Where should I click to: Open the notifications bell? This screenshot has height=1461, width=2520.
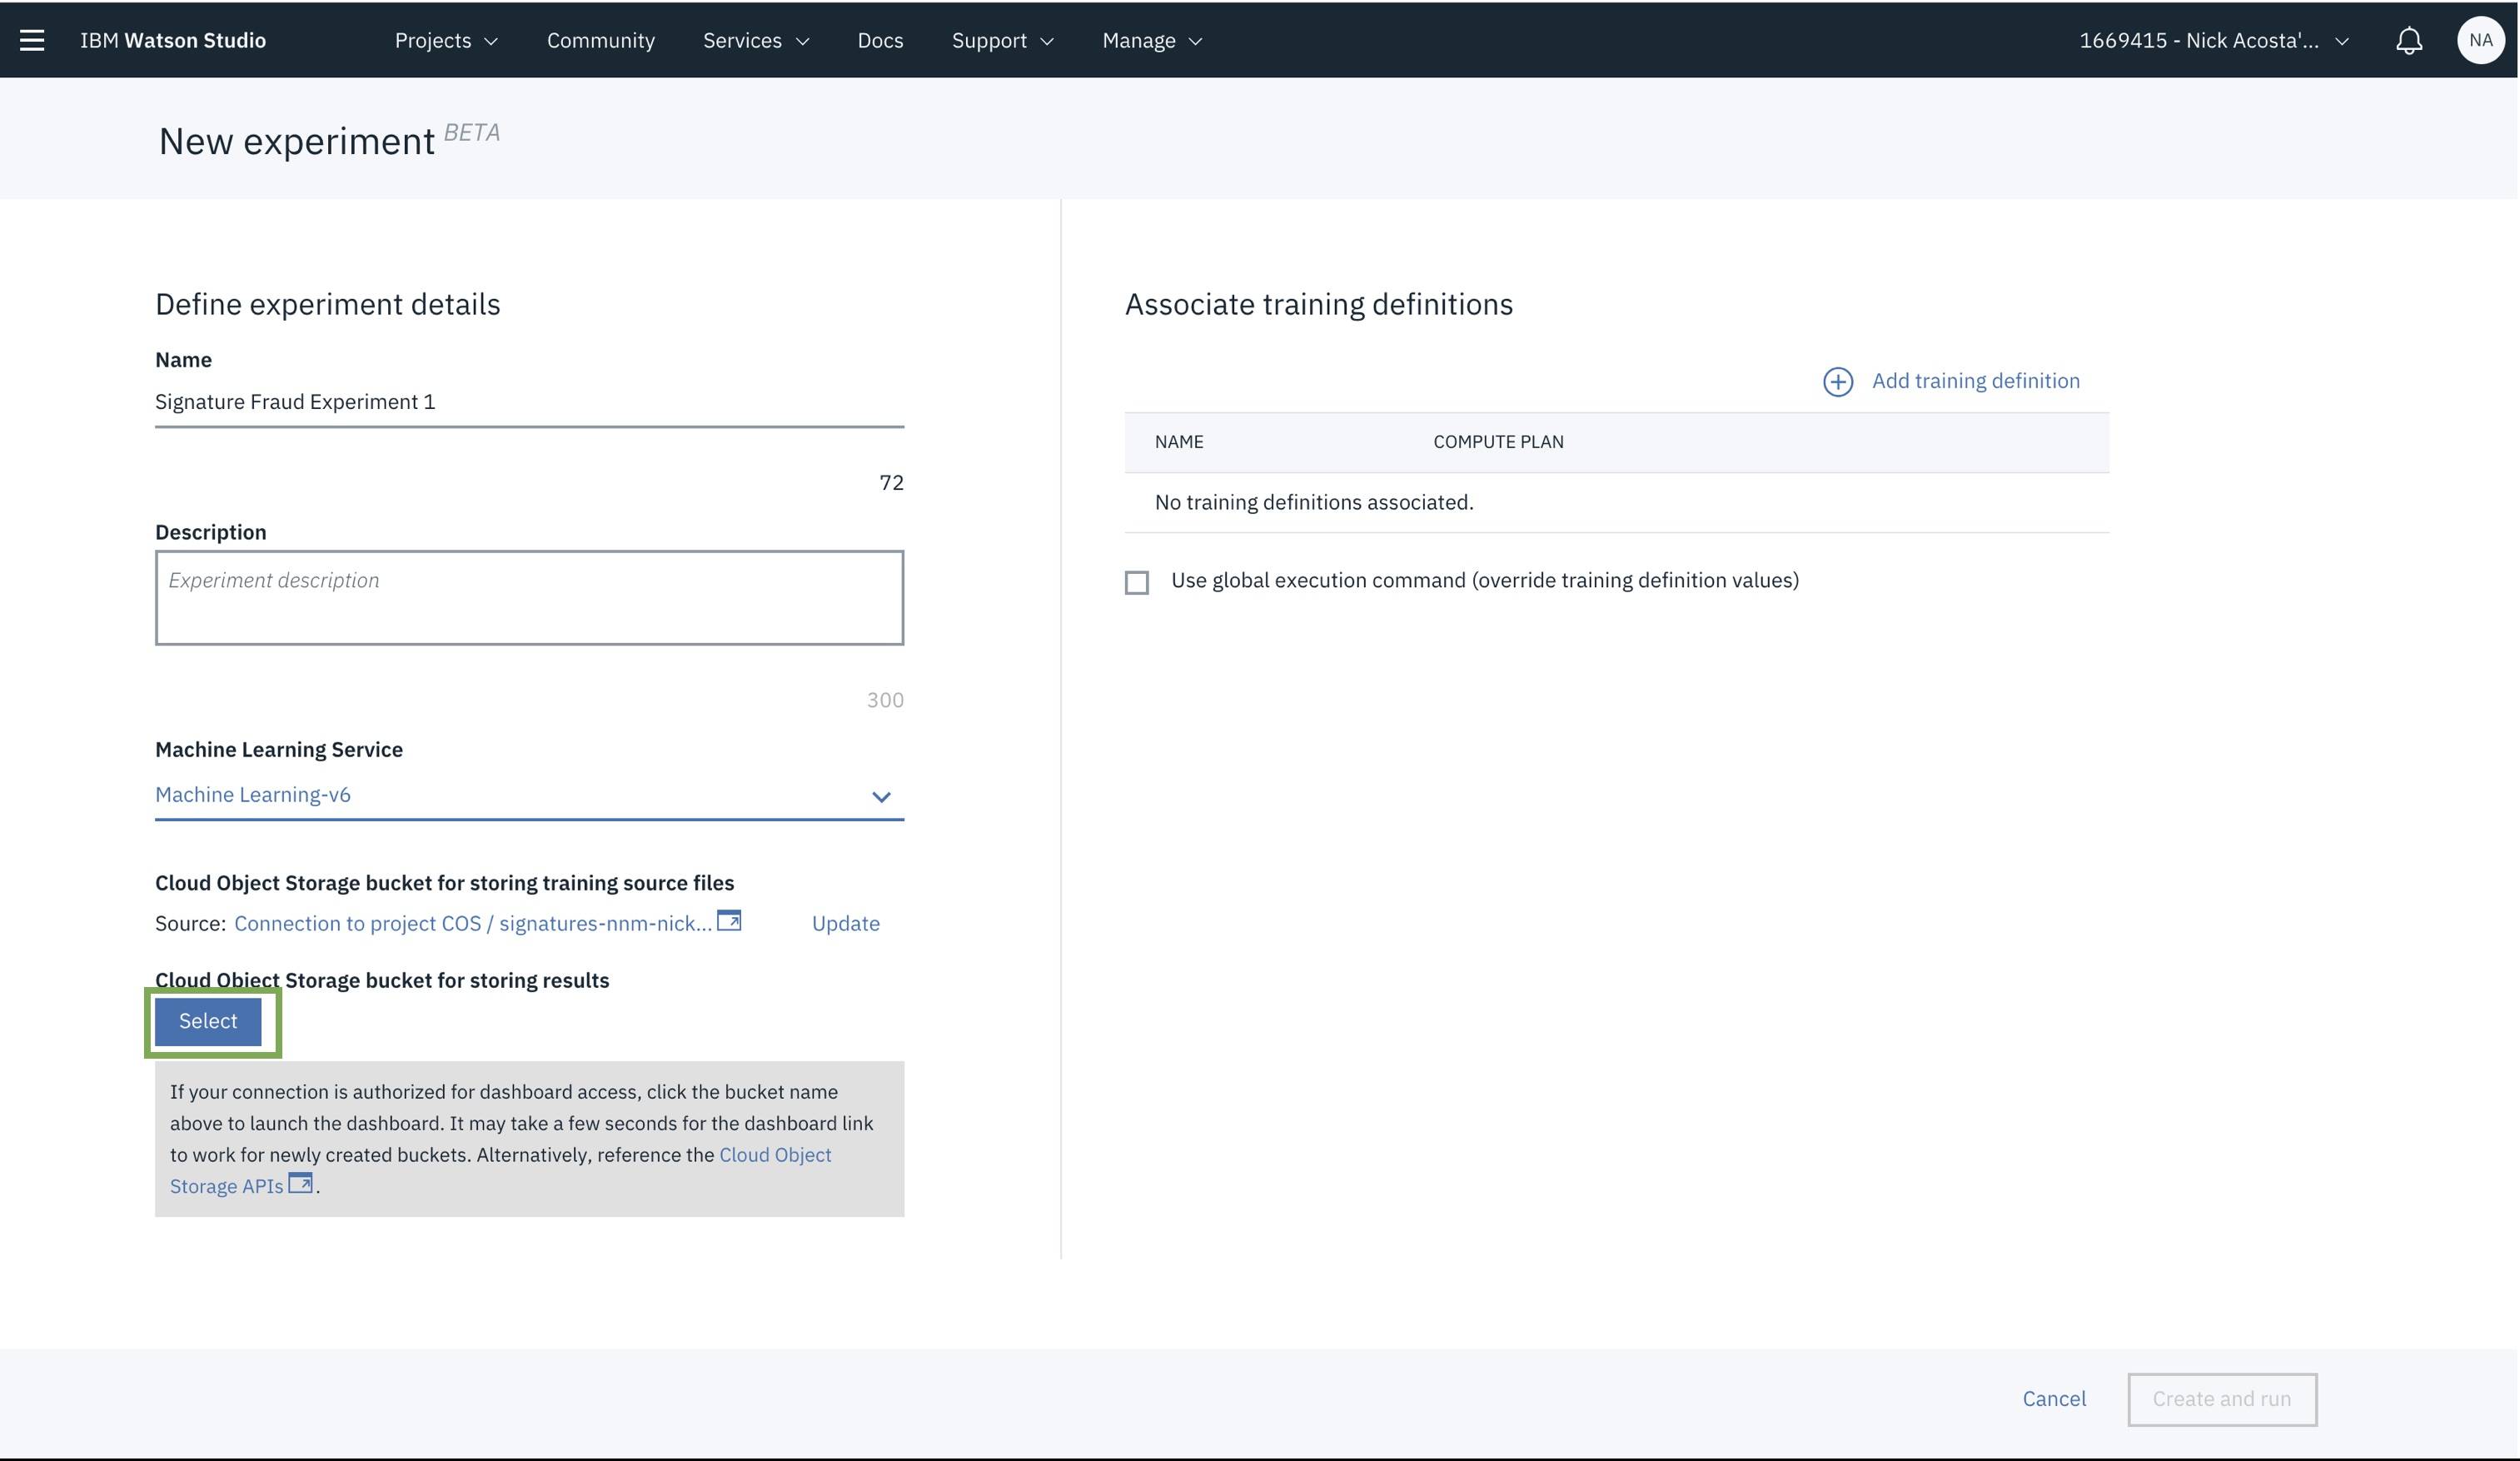2408,40
